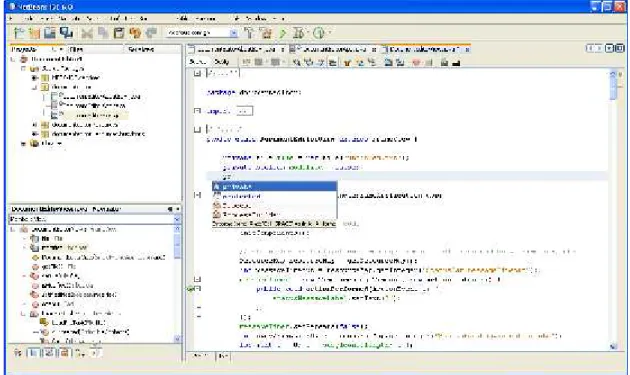This screenshot has width=630, height=375.
Task: Click the Open Project toolbar icon
Action: click(x=50, y=33)
